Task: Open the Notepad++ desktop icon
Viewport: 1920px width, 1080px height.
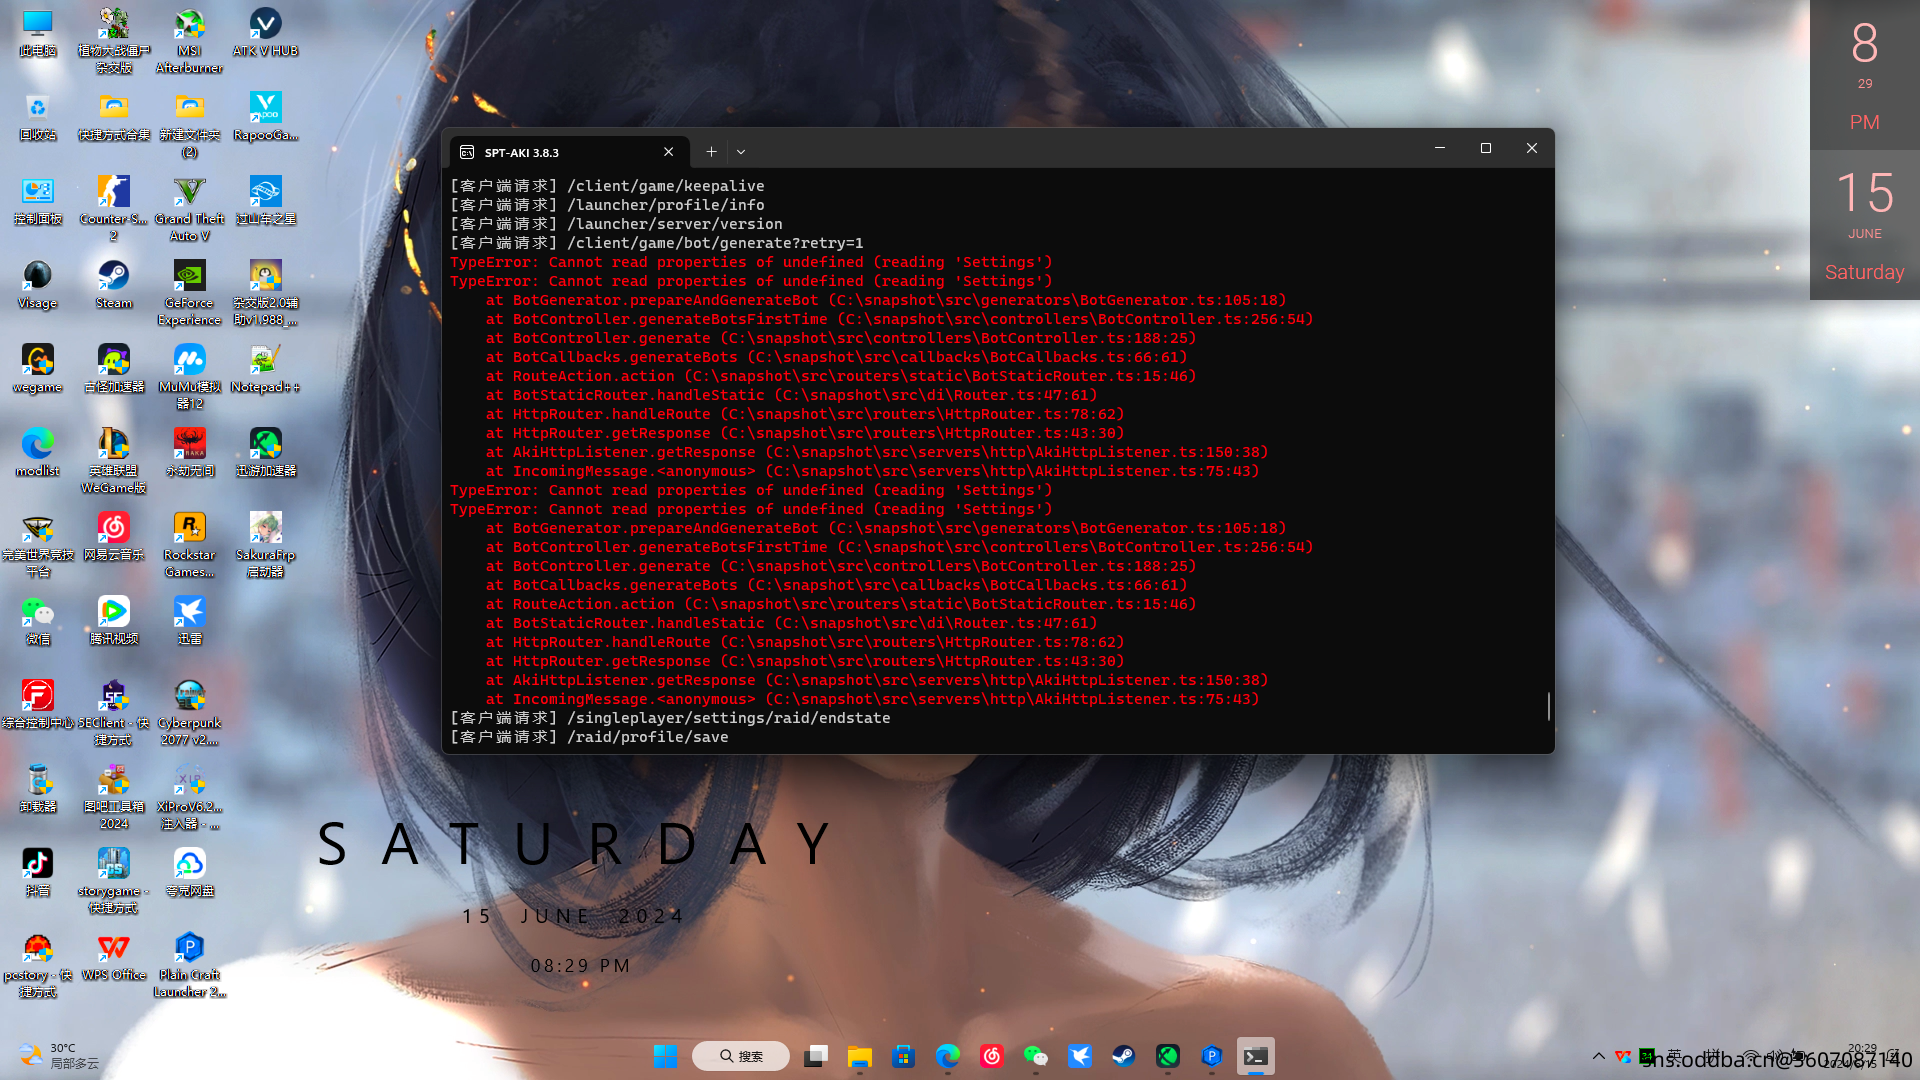Action: click(265, 360)
